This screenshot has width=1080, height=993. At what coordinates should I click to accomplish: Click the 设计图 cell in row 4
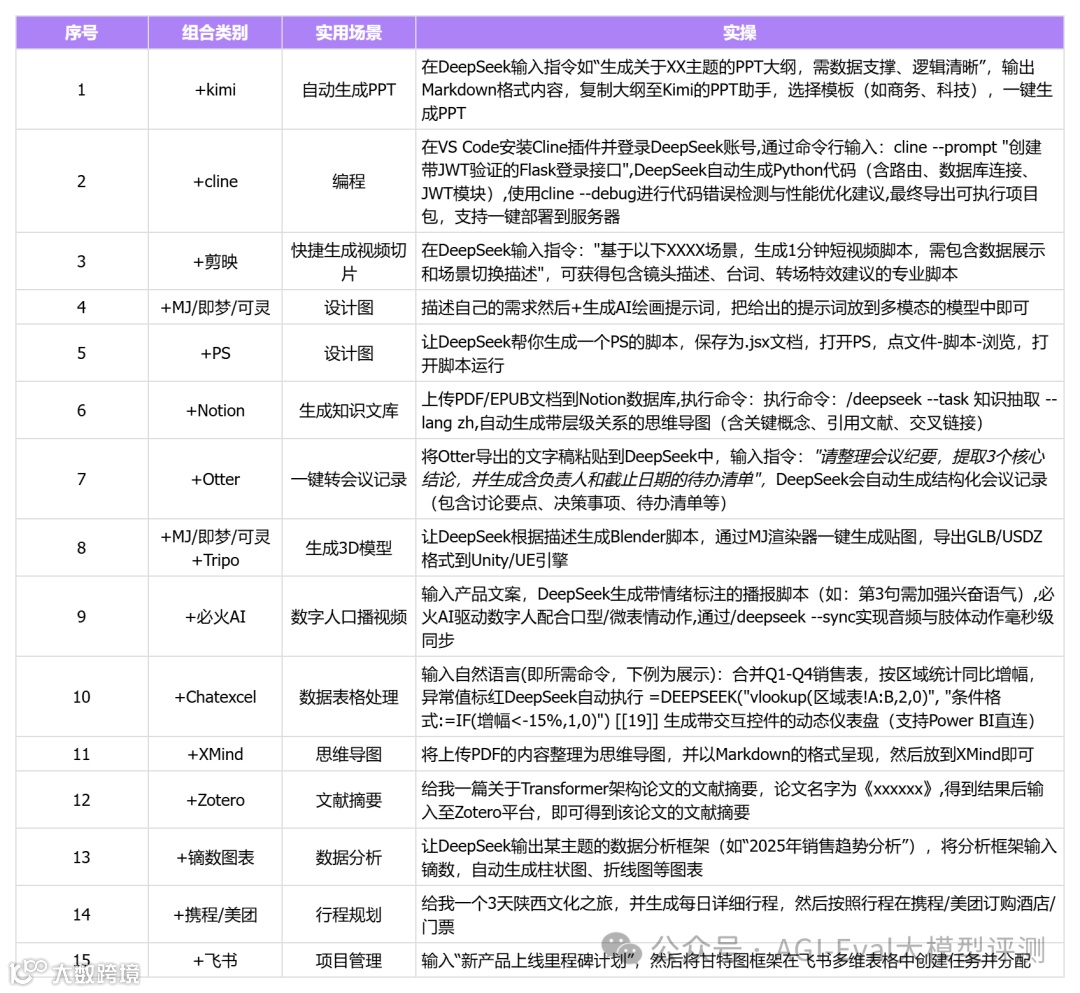[349, 307]
